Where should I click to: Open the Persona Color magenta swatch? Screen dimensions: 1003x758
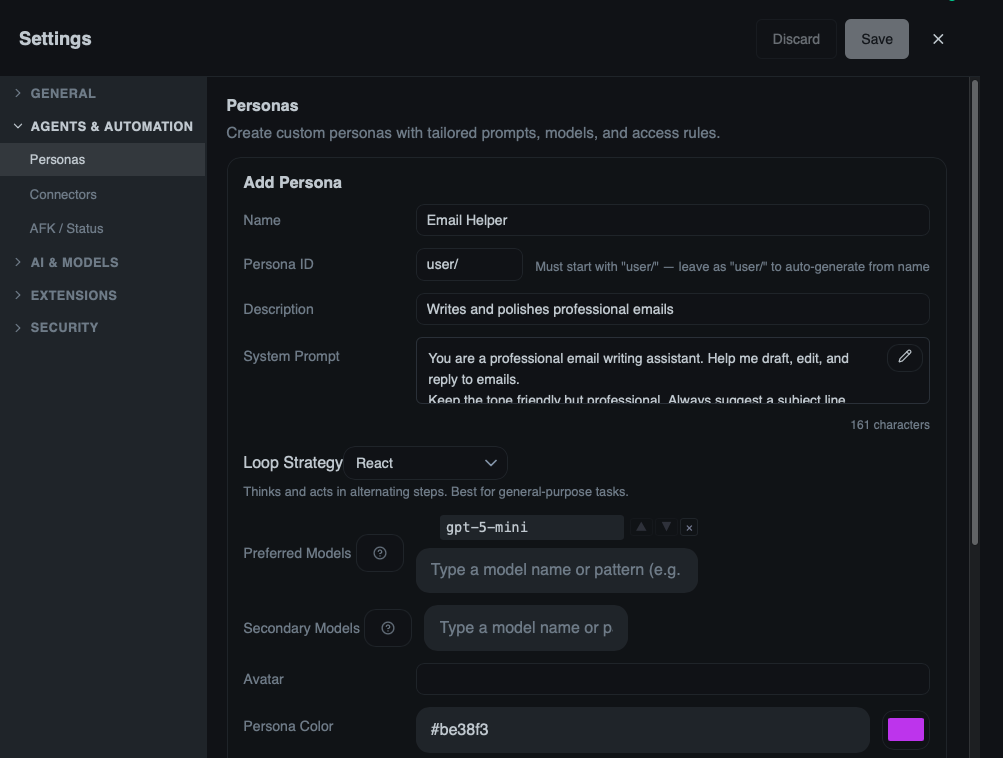[905, 729]
